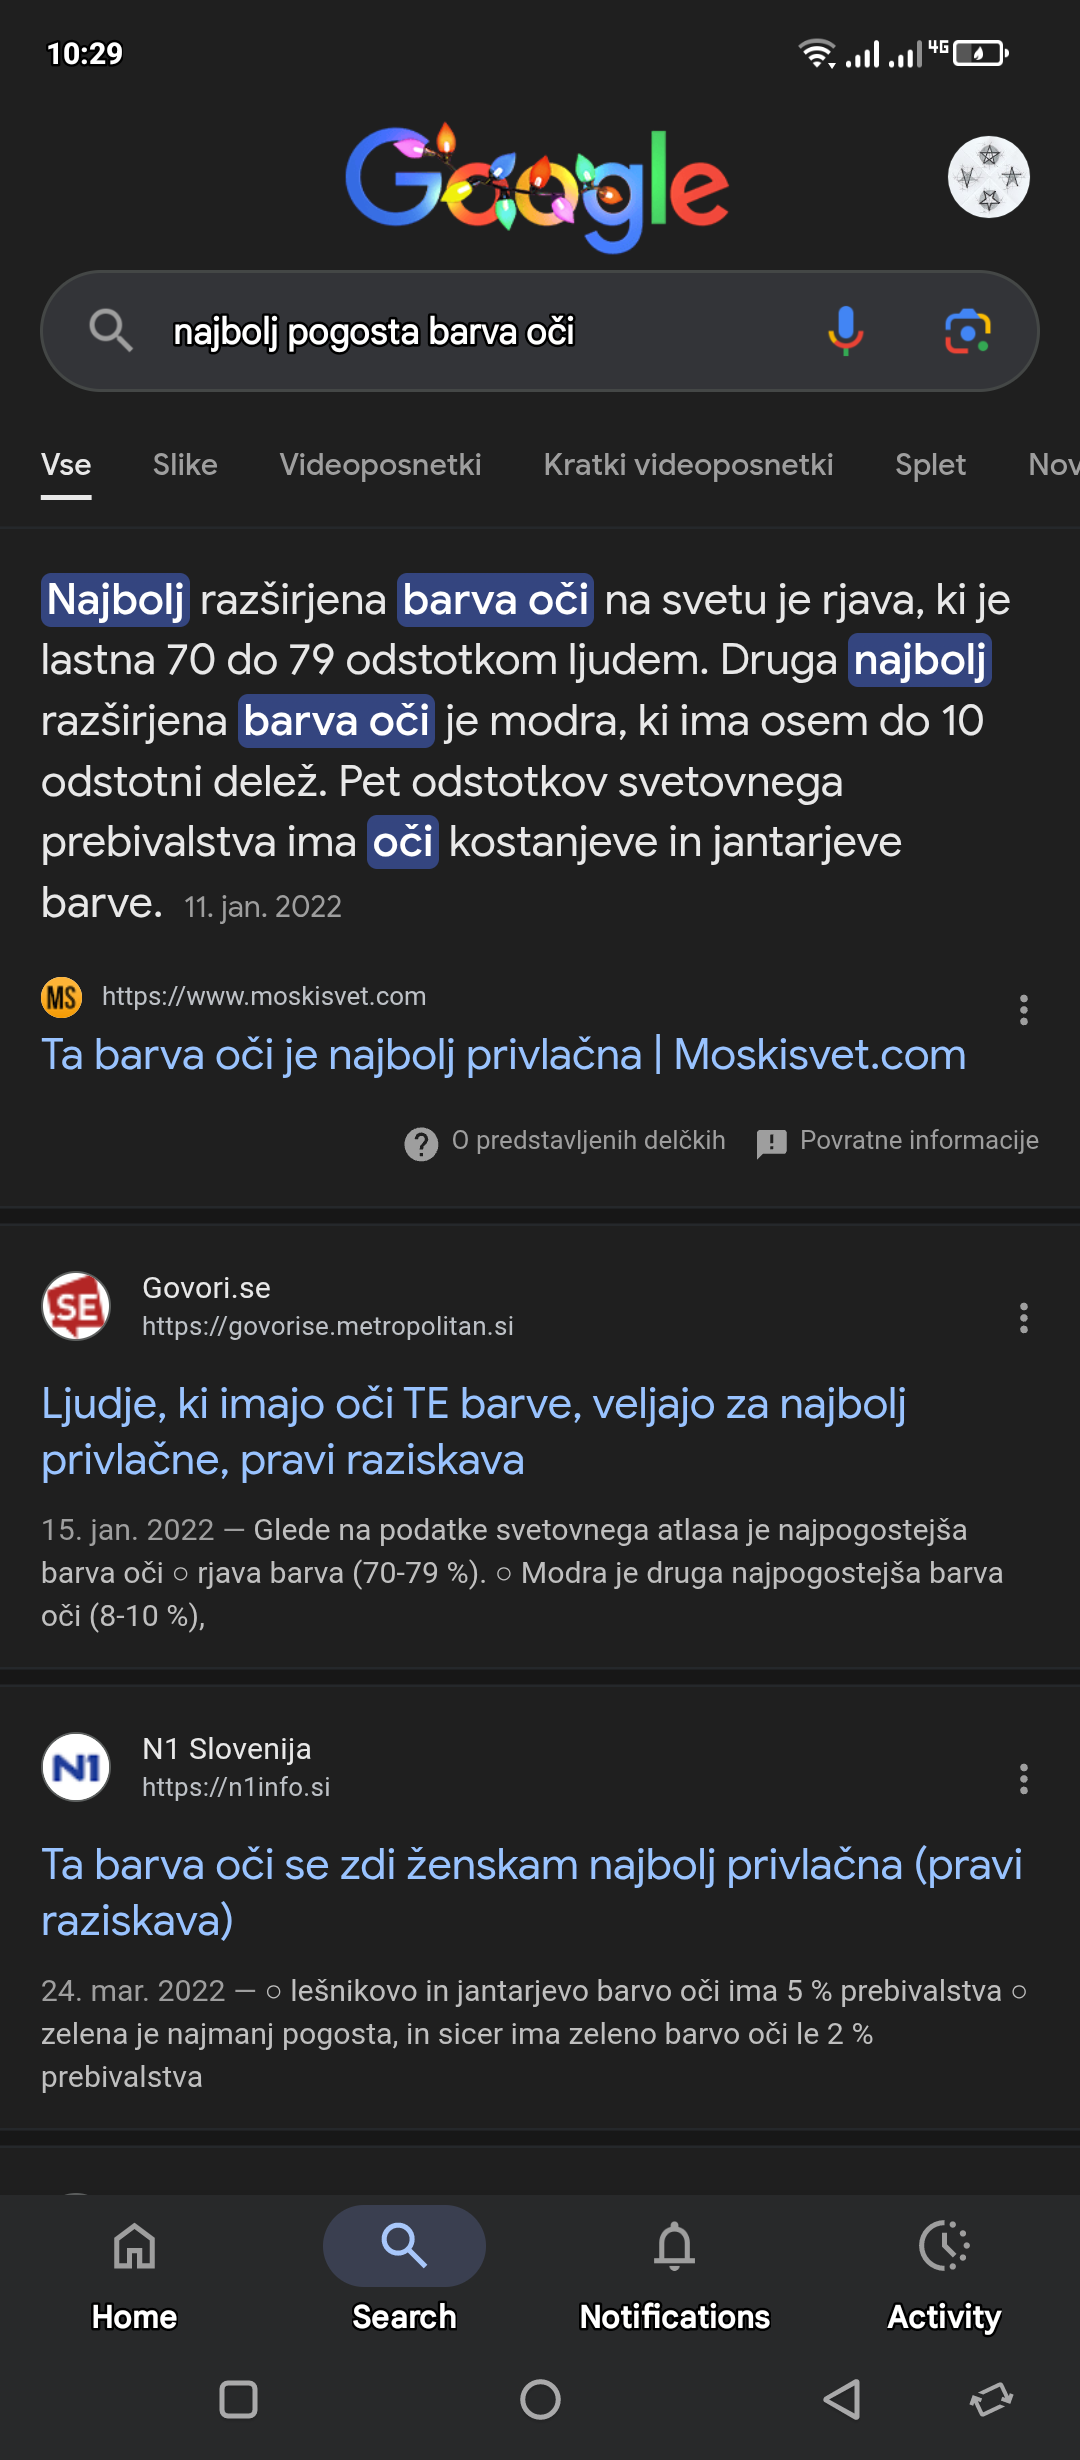
Task: Open three-dot menu for N1 Slovenija result
Action: click(x=1023, y=1779)
